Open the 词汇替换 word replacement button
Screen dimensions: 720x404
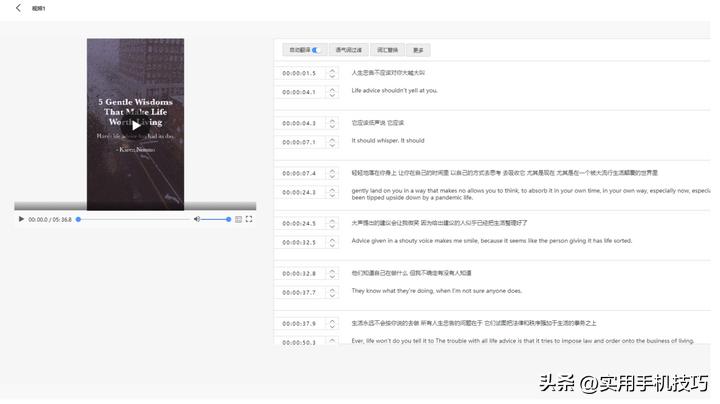387,50
